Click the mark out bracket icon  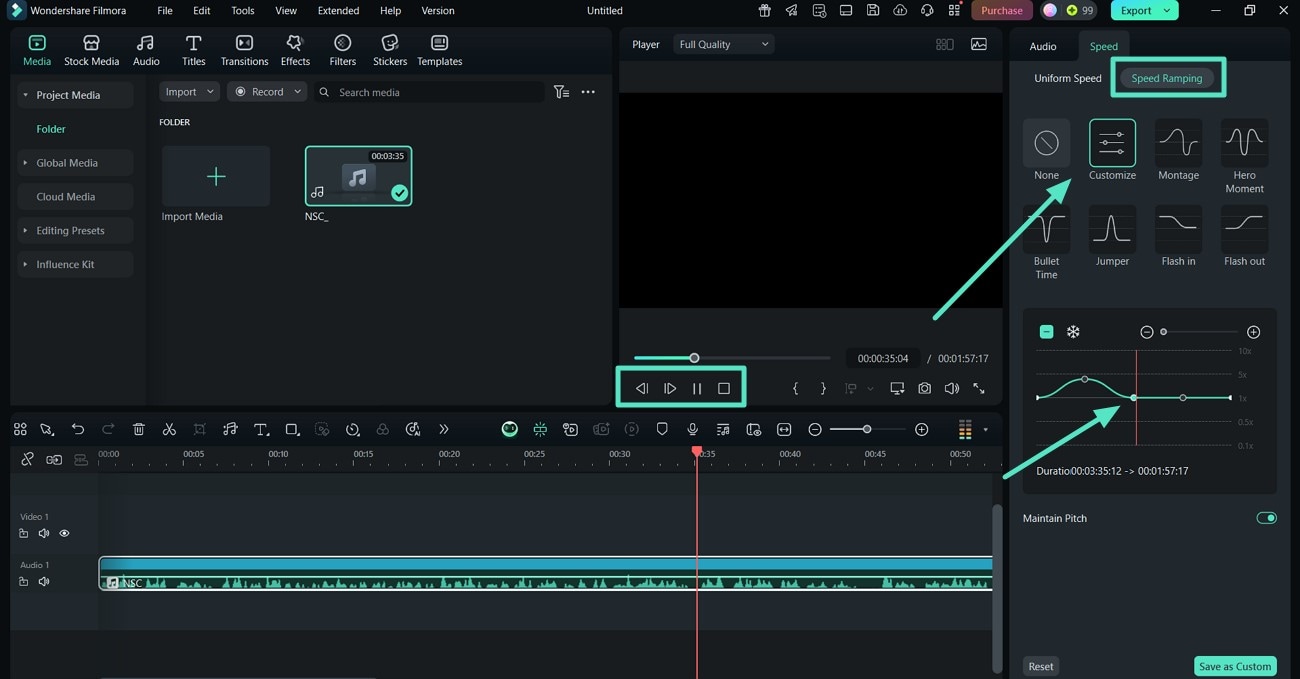click(823, 388)
